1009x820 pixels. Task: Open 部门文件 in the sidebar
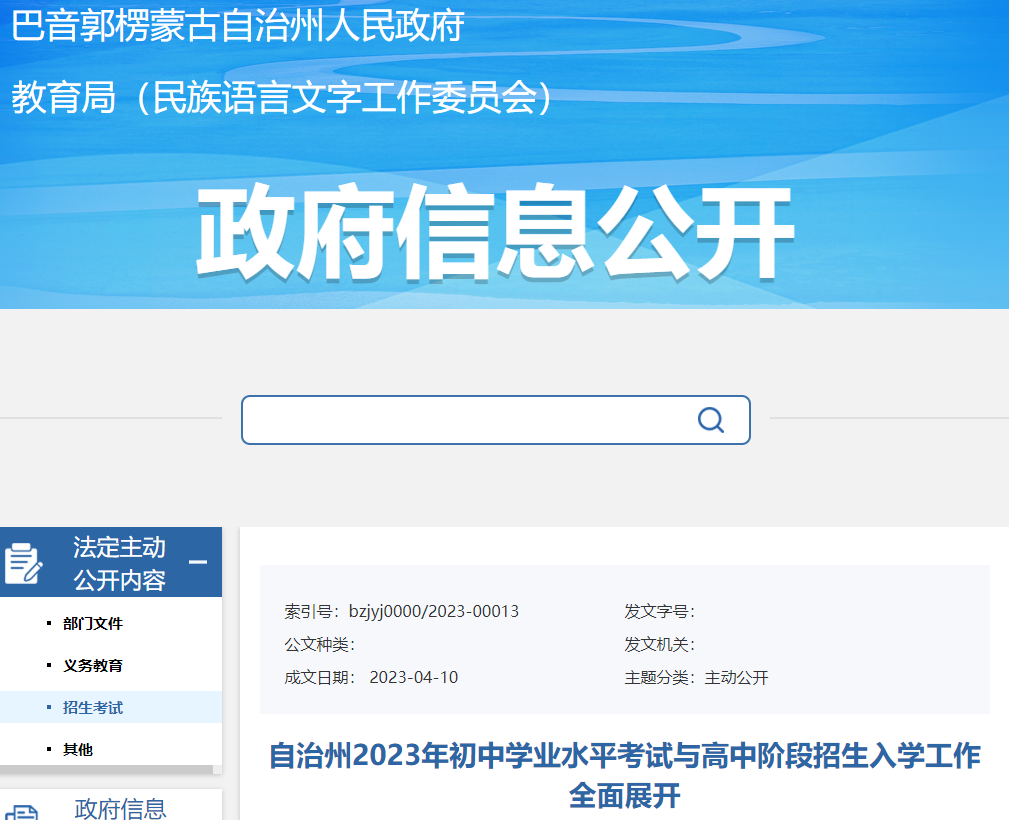click(x=93, y=623)
